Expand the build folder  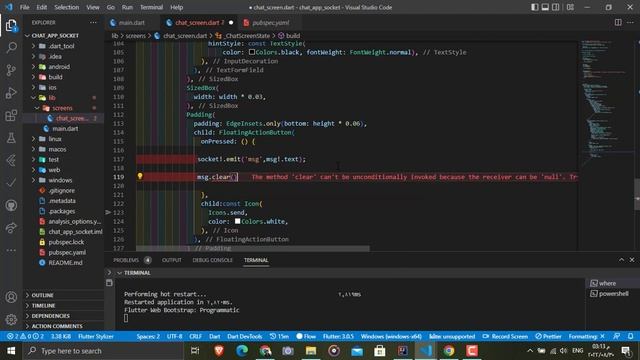[55, 77]
